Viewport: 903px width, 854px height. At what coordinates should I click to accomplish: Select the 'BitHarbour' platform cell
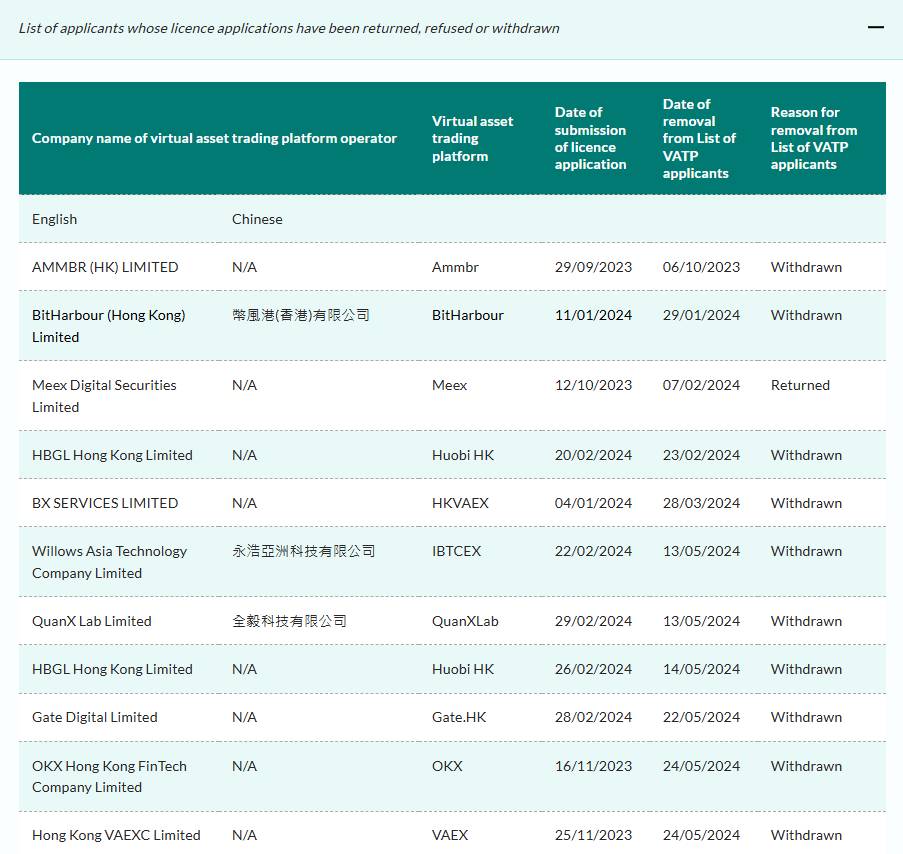coord(468,315)
